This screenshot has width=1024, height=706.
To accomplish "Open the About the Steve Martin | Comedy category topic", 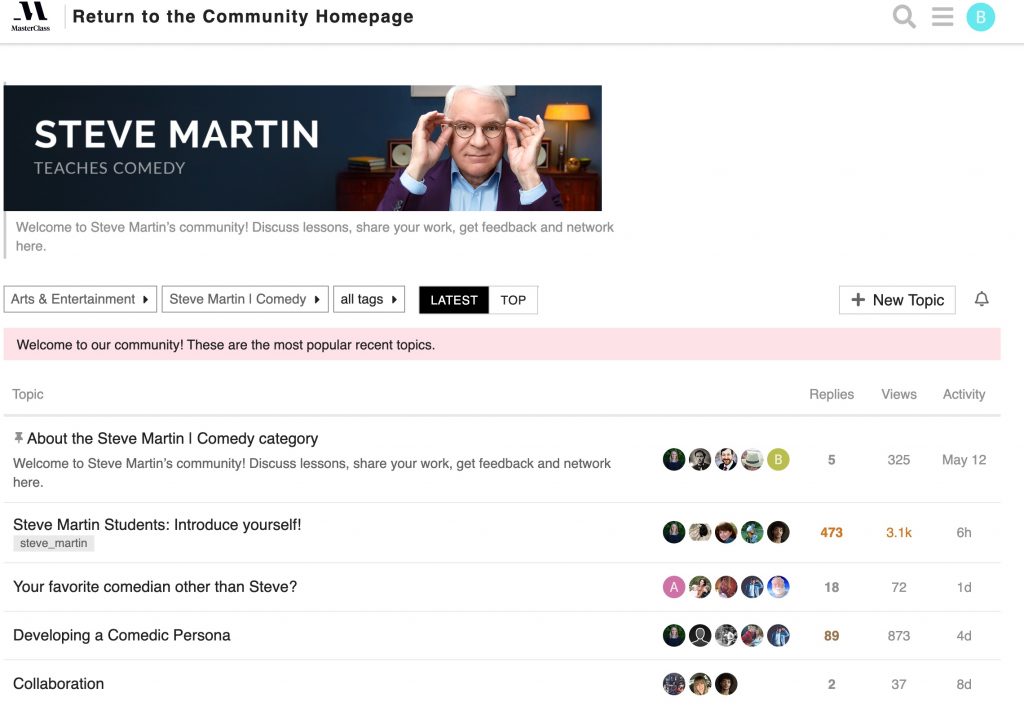I will 172,438.
